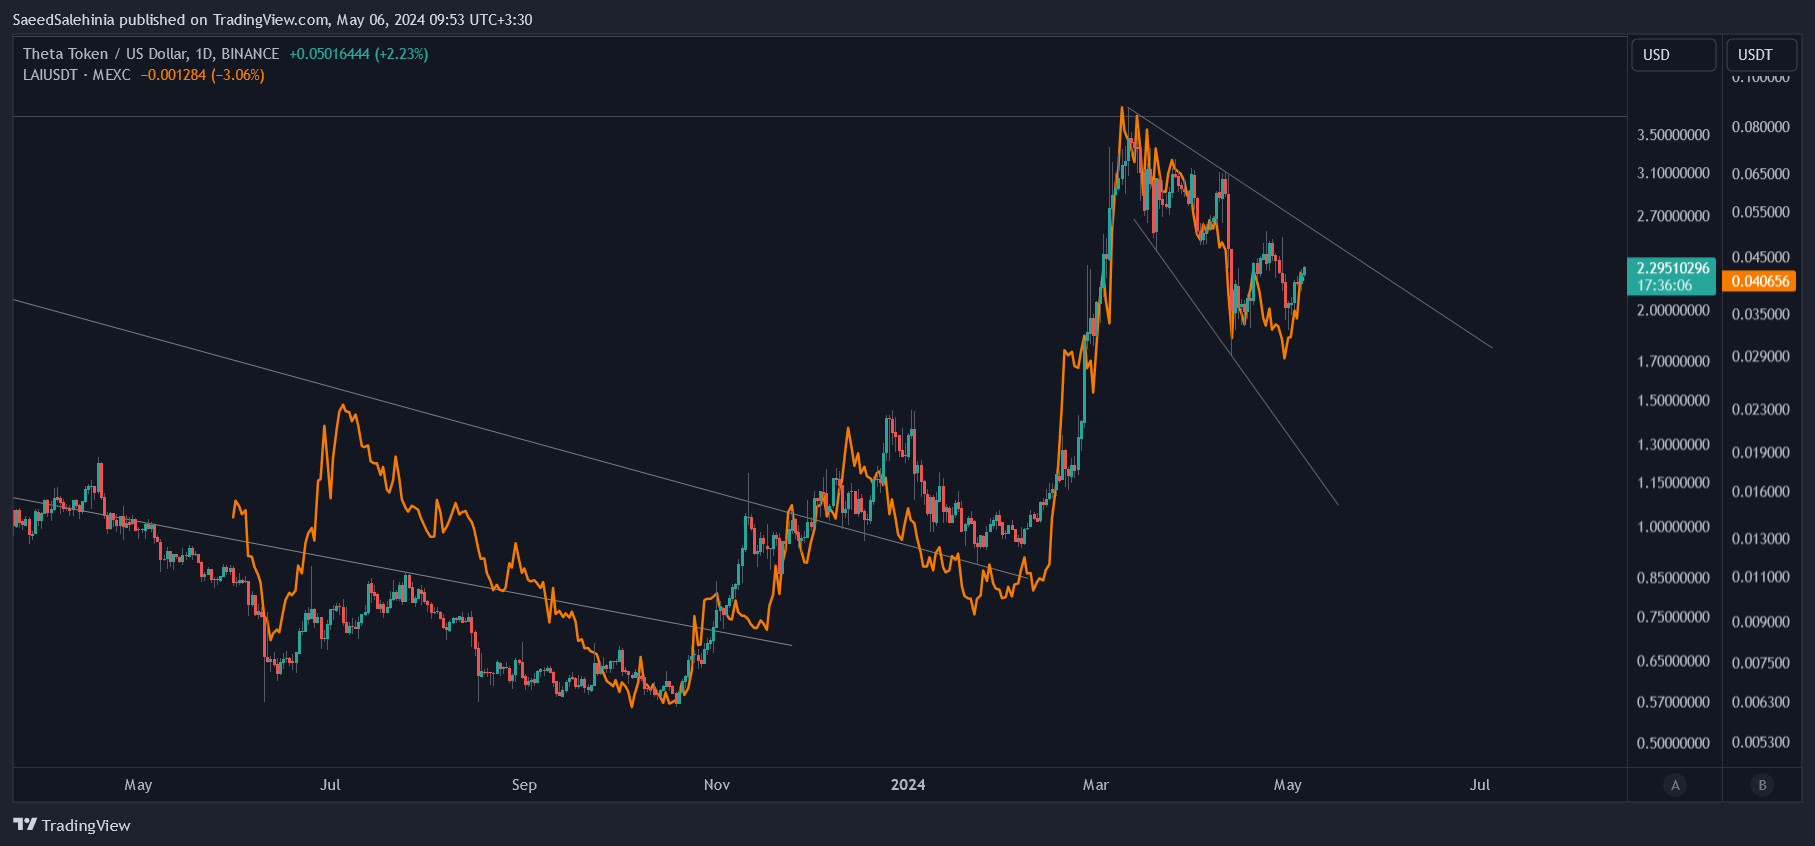Click the 2024 label on time axis
The image size is (1815, 846).
click(x=908, y=785)
